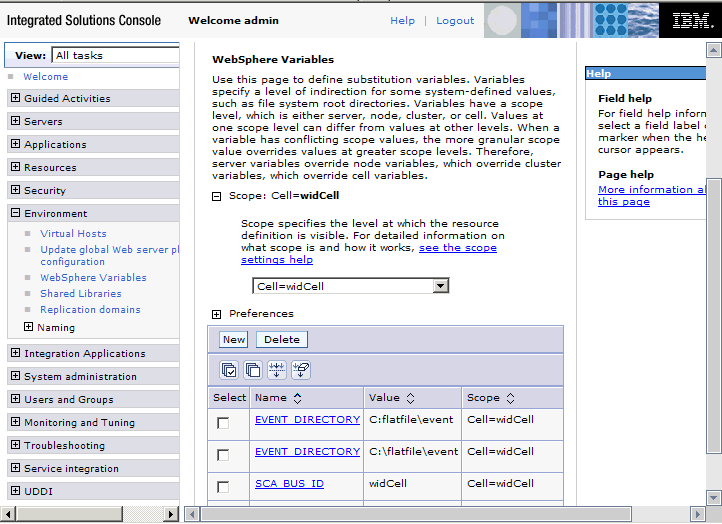Click the vertical scrollbar up arrow
Screen dimensions: 722x524
[x=714, y=50]
